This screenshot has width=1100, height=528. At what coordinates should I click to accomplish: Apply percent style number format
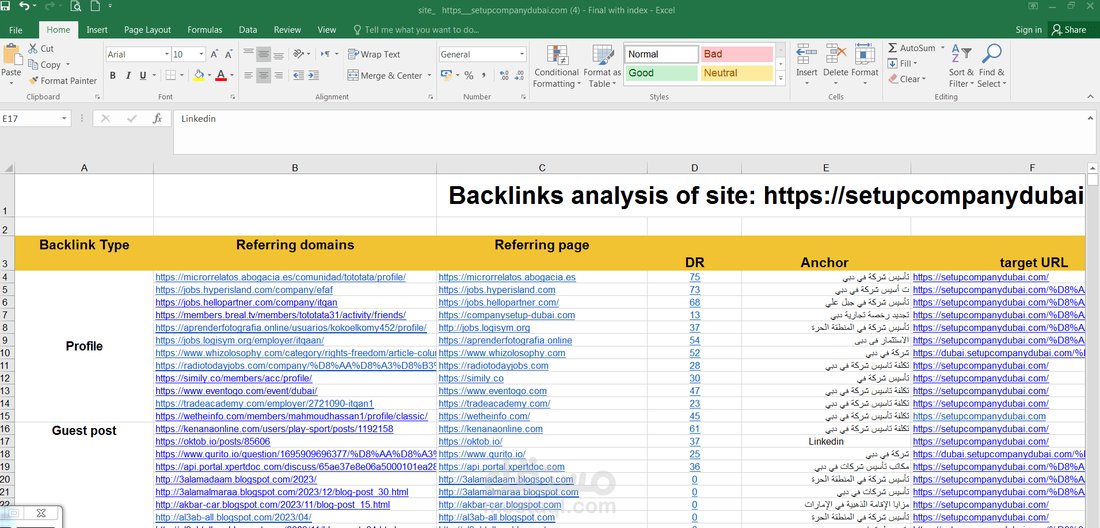point(469,75)
